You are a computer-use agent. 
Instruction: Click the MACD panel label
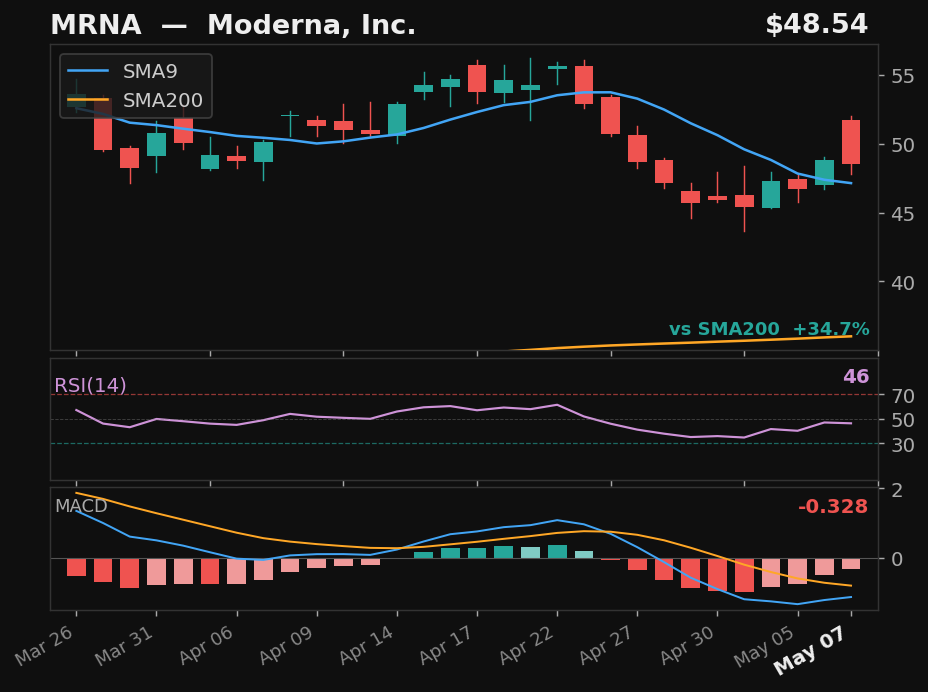[81, 506]
